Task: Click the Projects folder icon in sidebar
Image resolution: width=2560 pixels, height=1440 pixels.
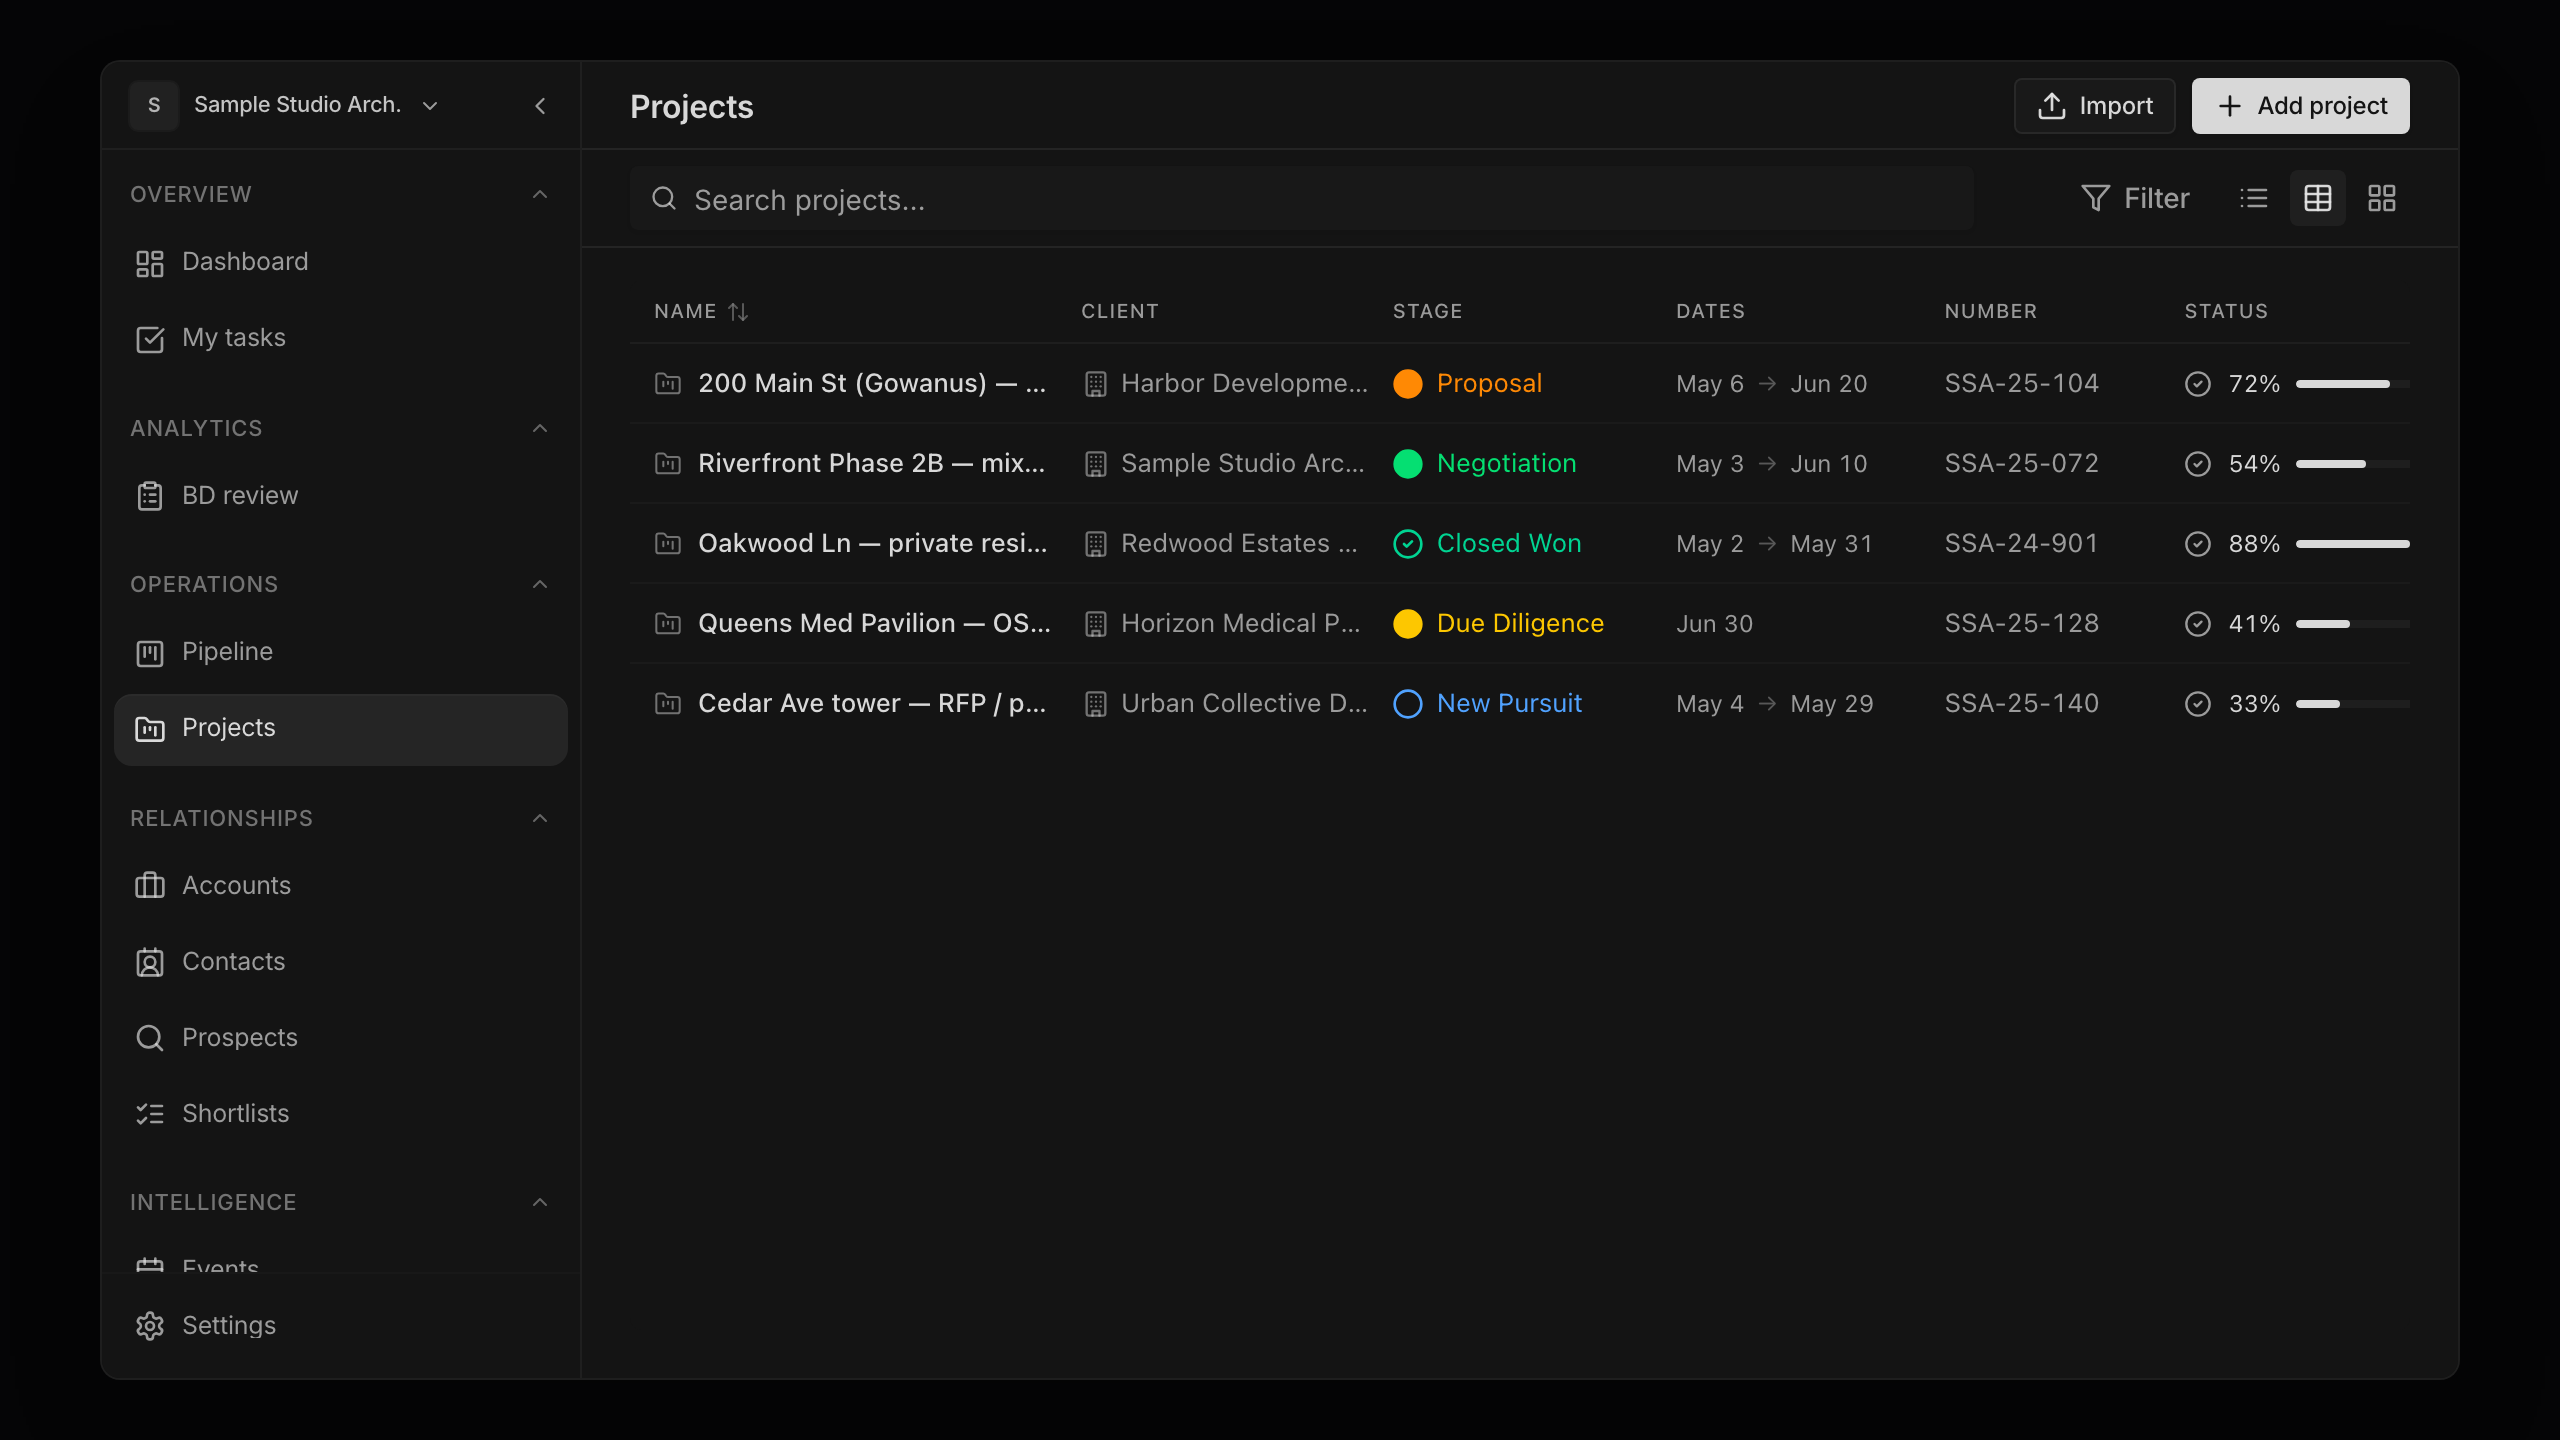Action: coord(150,729)
